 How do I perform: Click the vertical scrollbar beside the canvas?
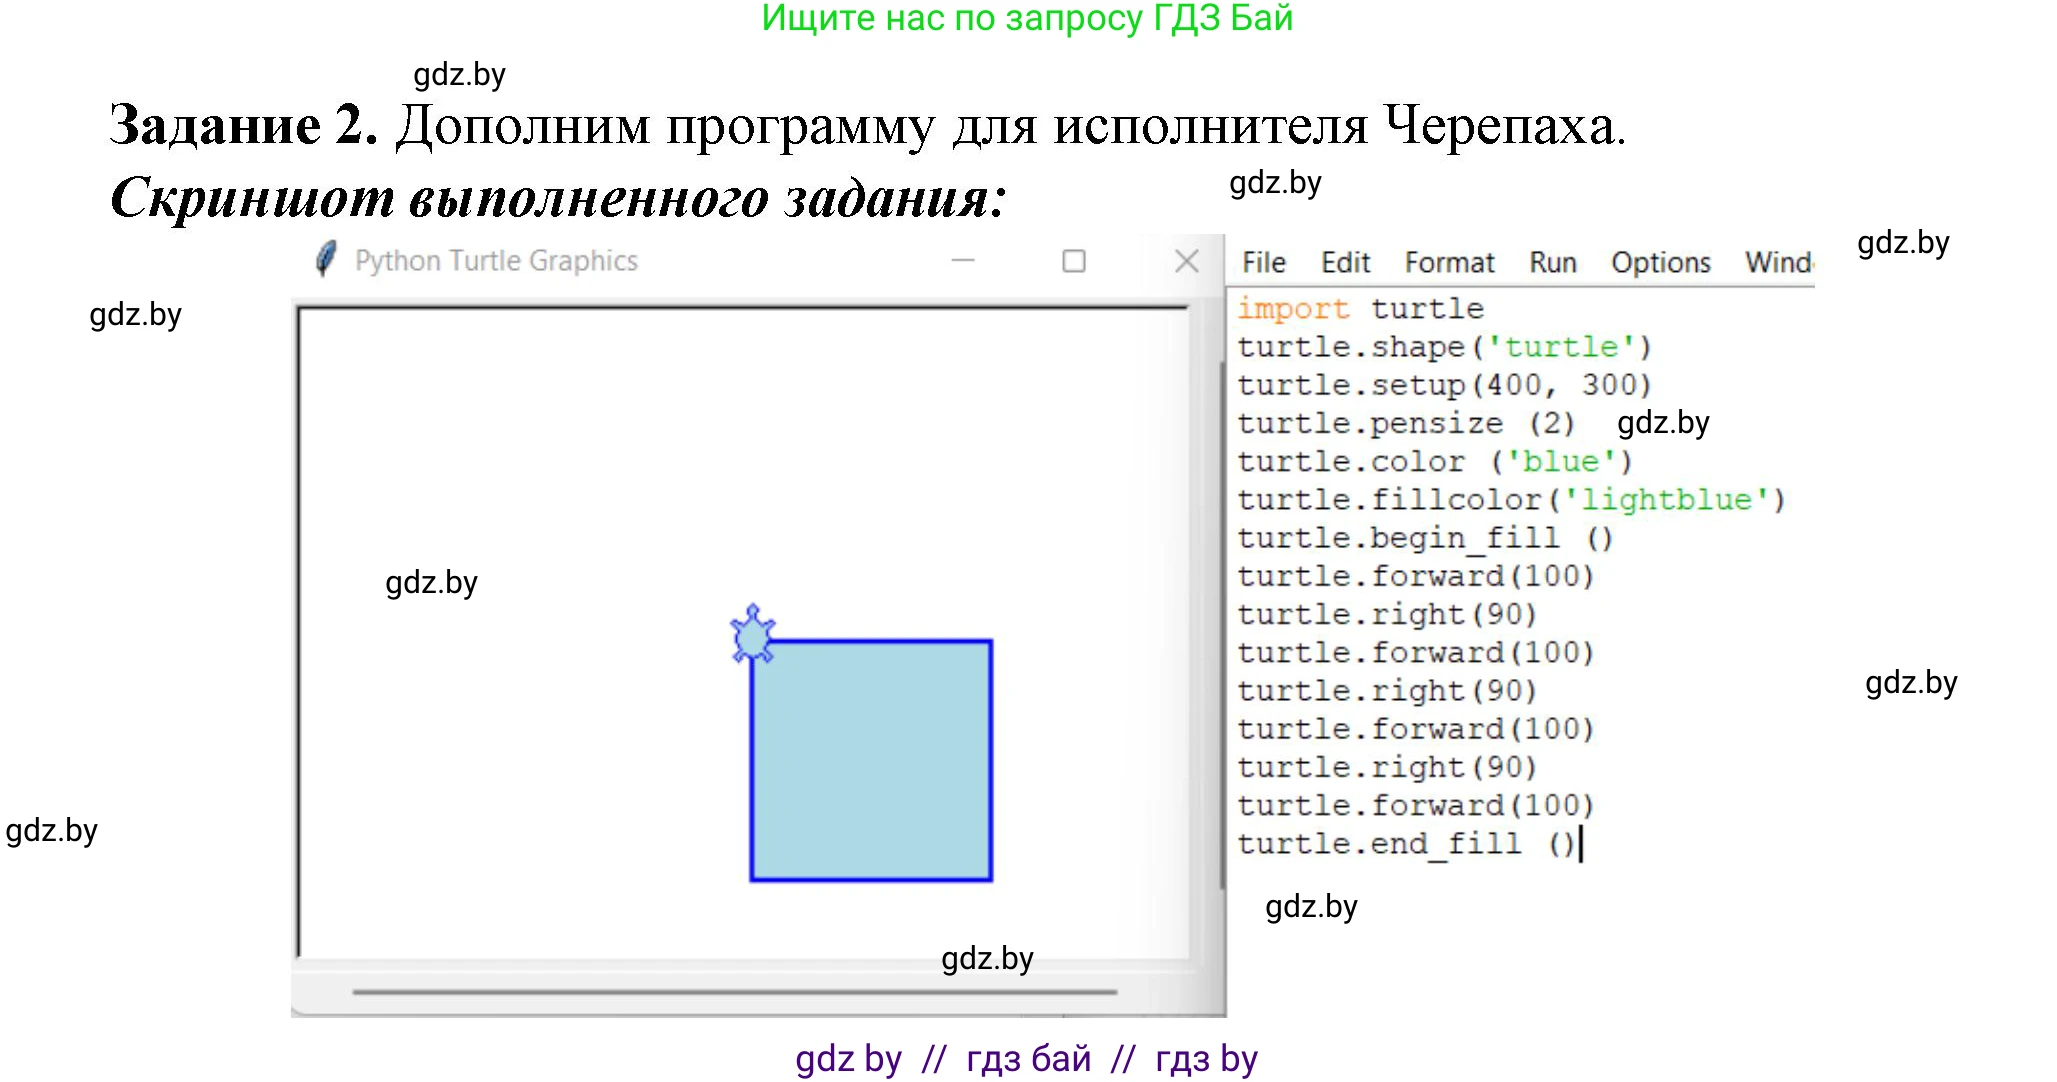(1222, 625)
